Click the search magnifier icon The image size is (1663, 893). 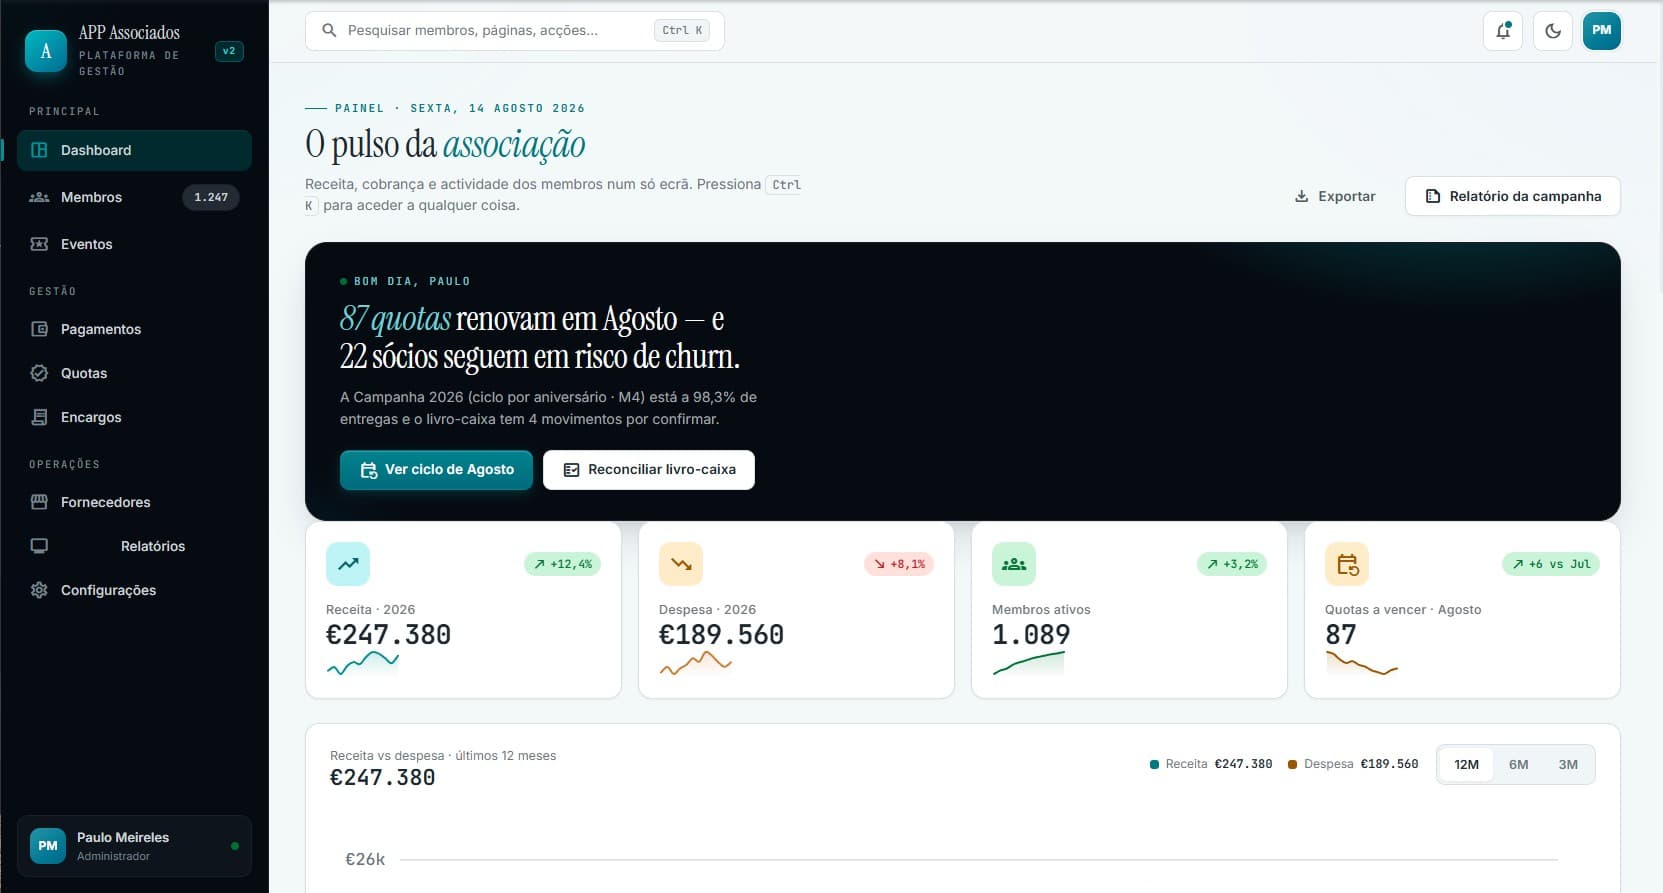click(x=329, y=31)
